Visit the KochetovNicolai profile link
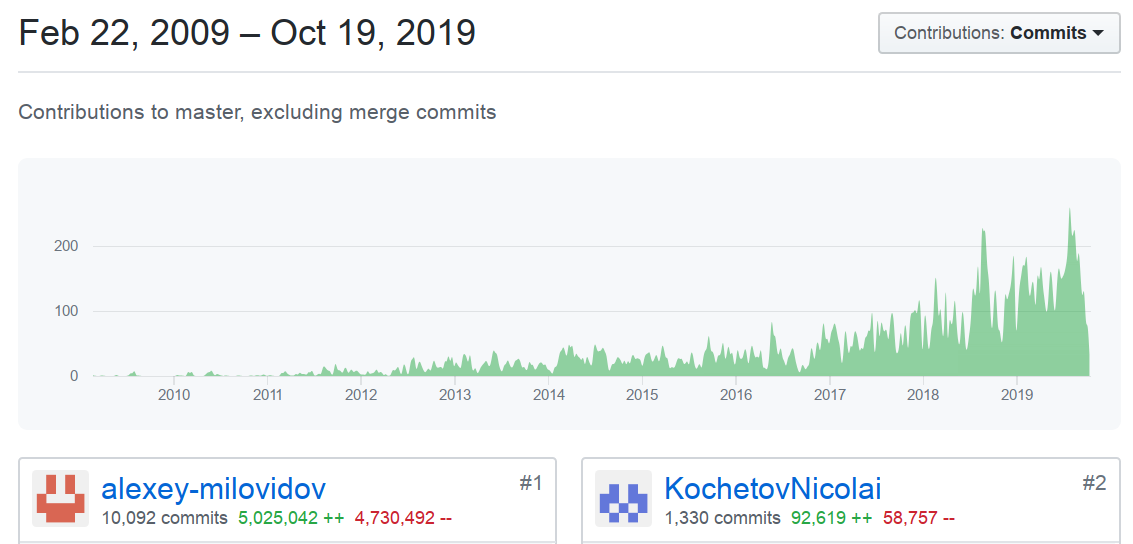 click(772, 489)
